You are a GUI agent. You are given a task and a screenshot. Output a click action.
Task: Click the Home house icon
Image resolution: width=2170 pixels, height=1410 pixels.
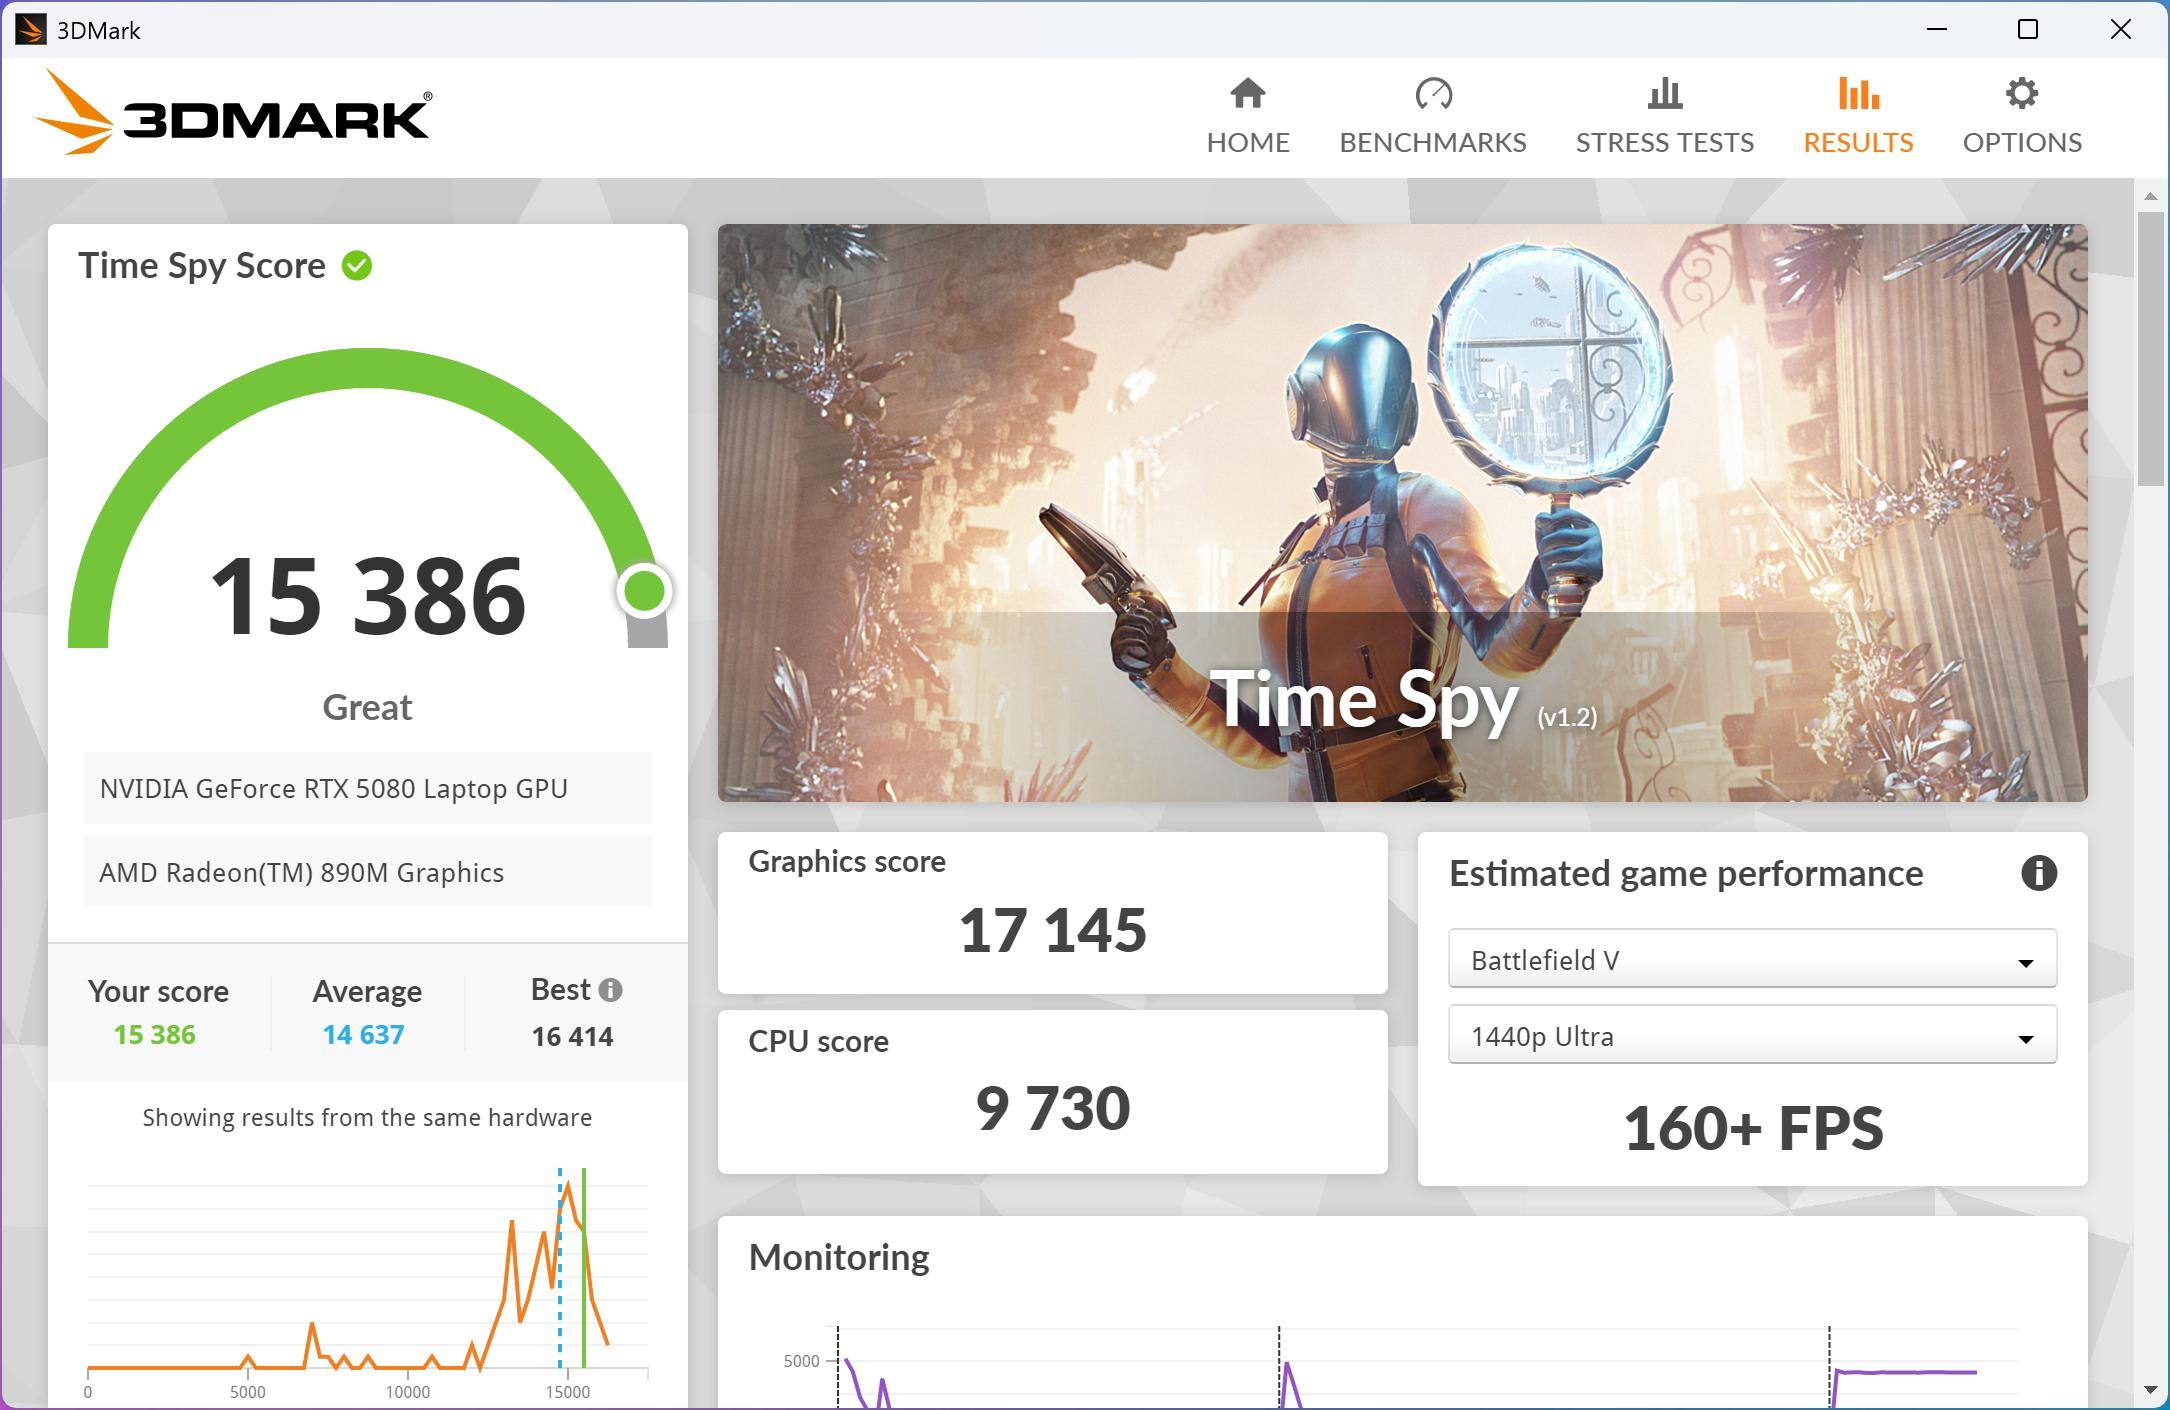click(x=1247, y=94)
